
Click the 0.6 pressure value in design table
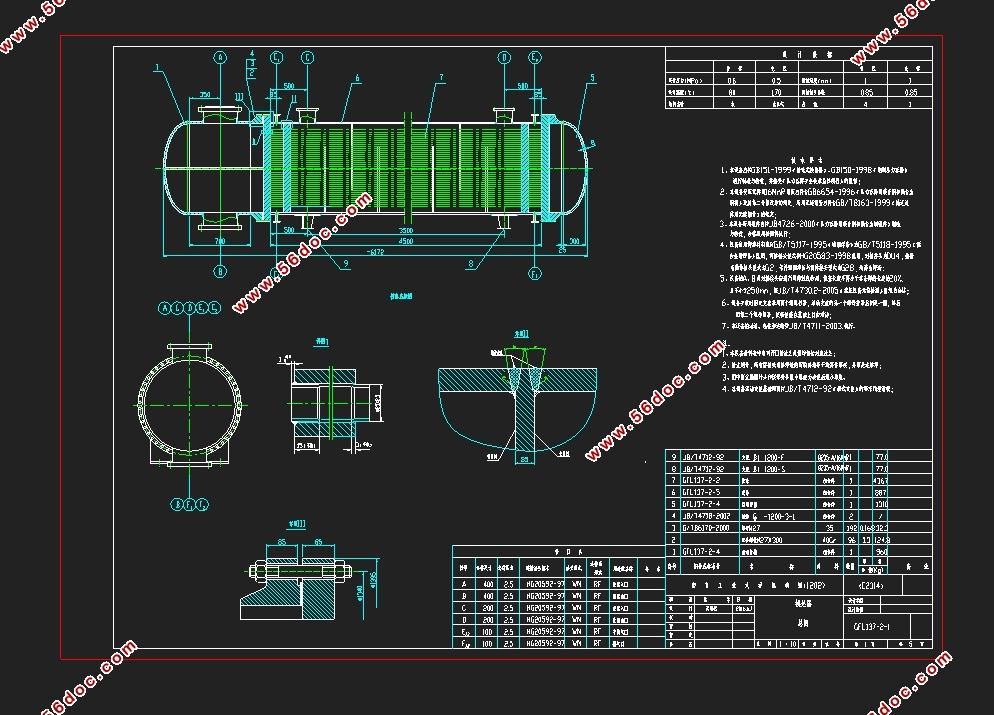pos(732,81)
